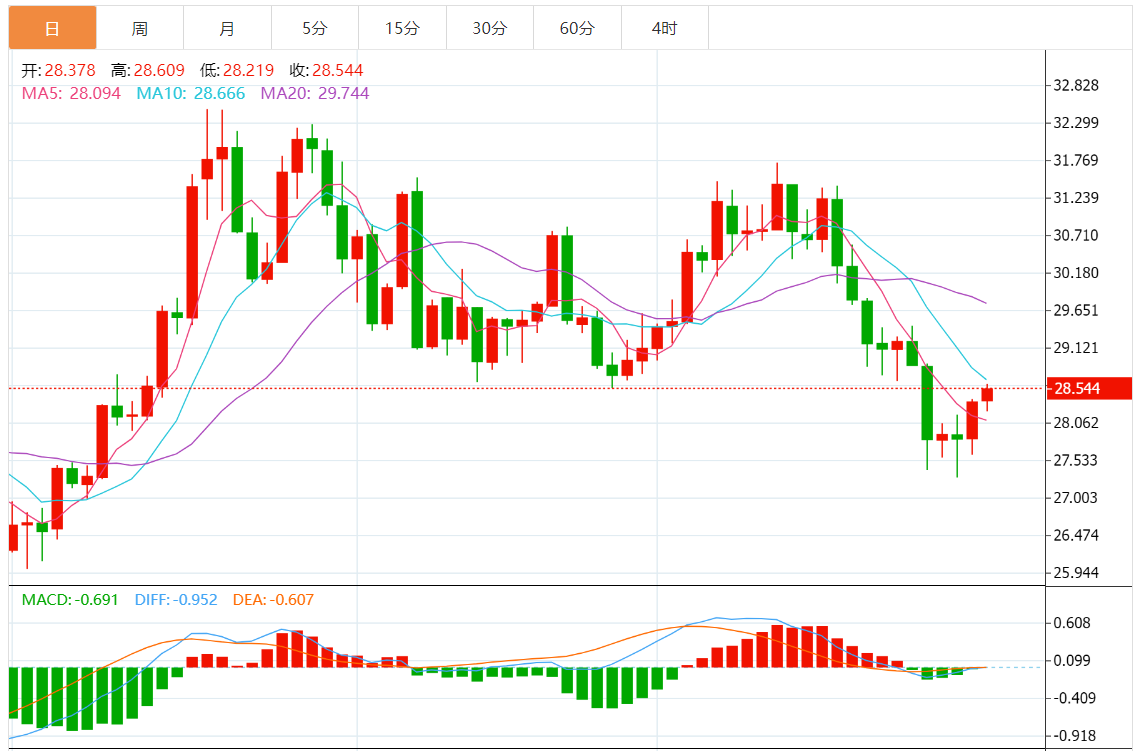Click the 28.062 price axis label
This screenshot has height=751, width=1143.
pos(1076,423)
